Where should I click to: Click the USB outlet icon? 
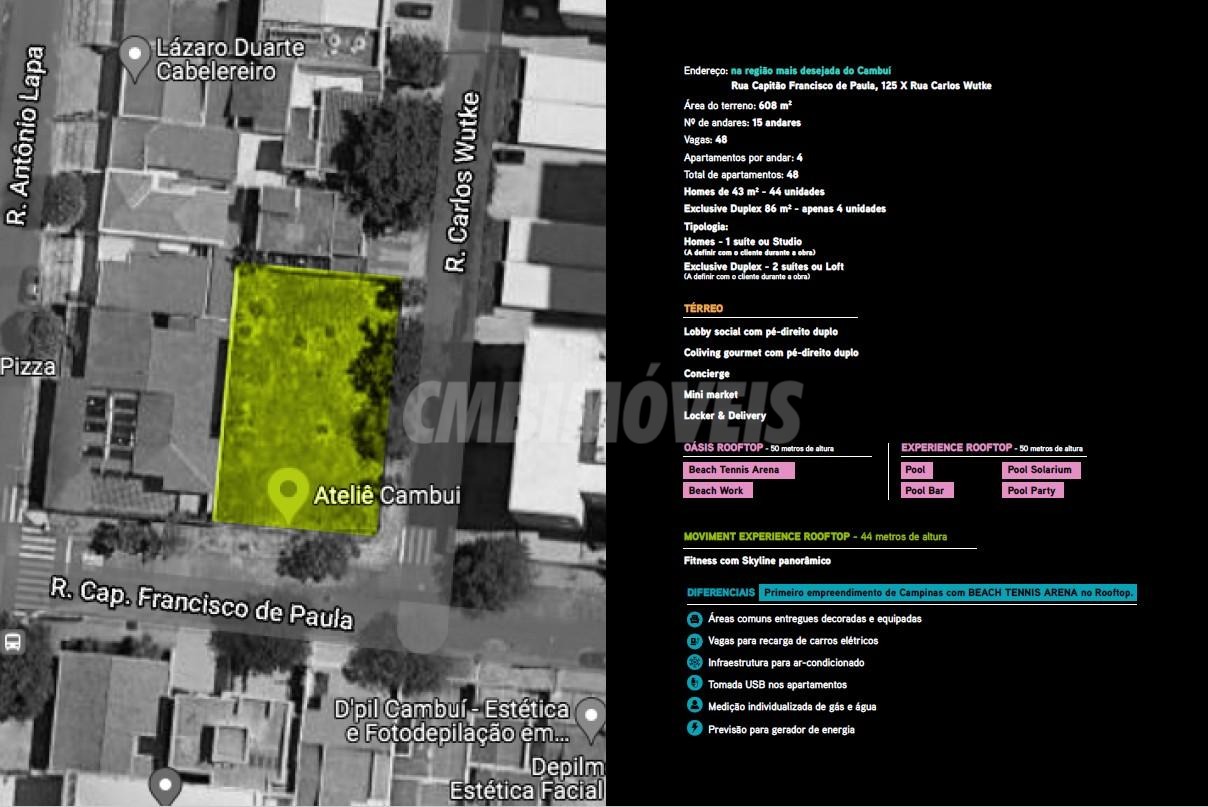click(694, 684)
